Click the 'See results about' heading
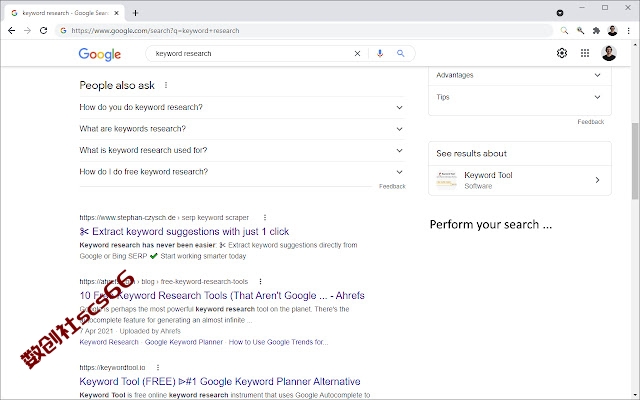The width and height of the screenshot is (640, 400). 471,153
